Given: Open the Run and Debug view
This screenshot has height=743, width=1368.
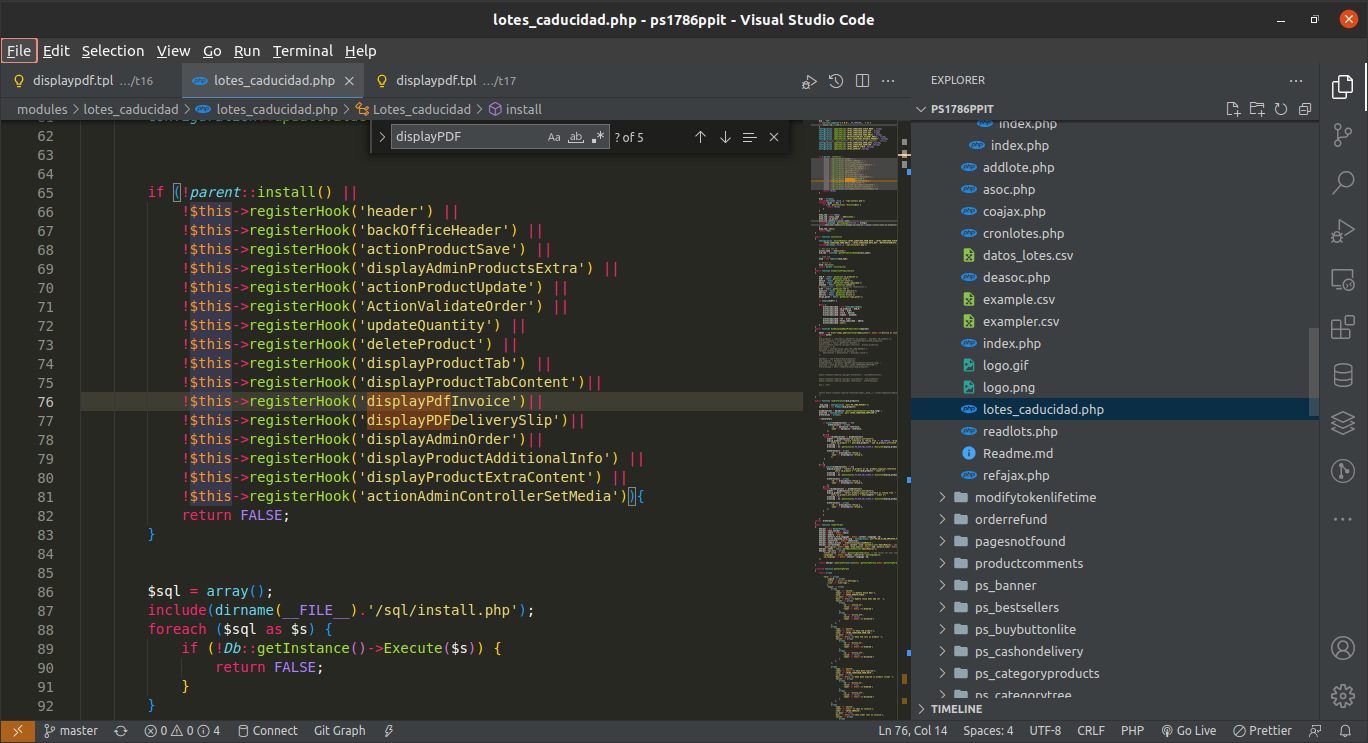Looking at the screenshot, I should [x=1342, y=231].
